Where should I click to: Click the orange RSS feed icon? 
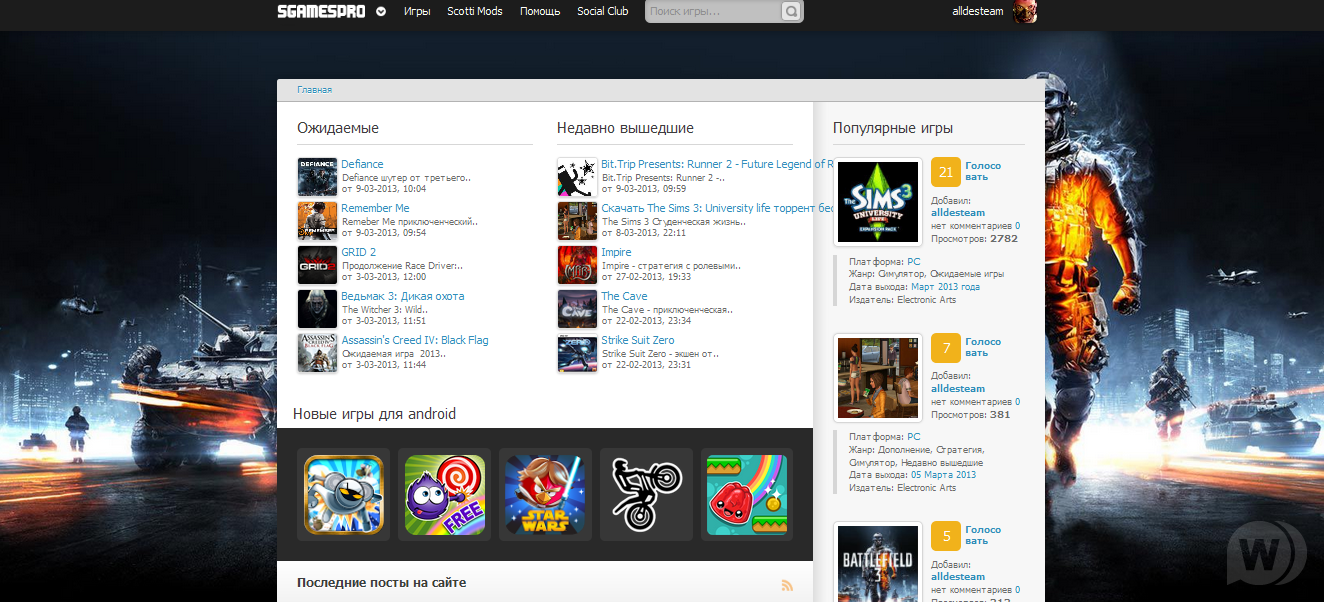coord(788,585)
